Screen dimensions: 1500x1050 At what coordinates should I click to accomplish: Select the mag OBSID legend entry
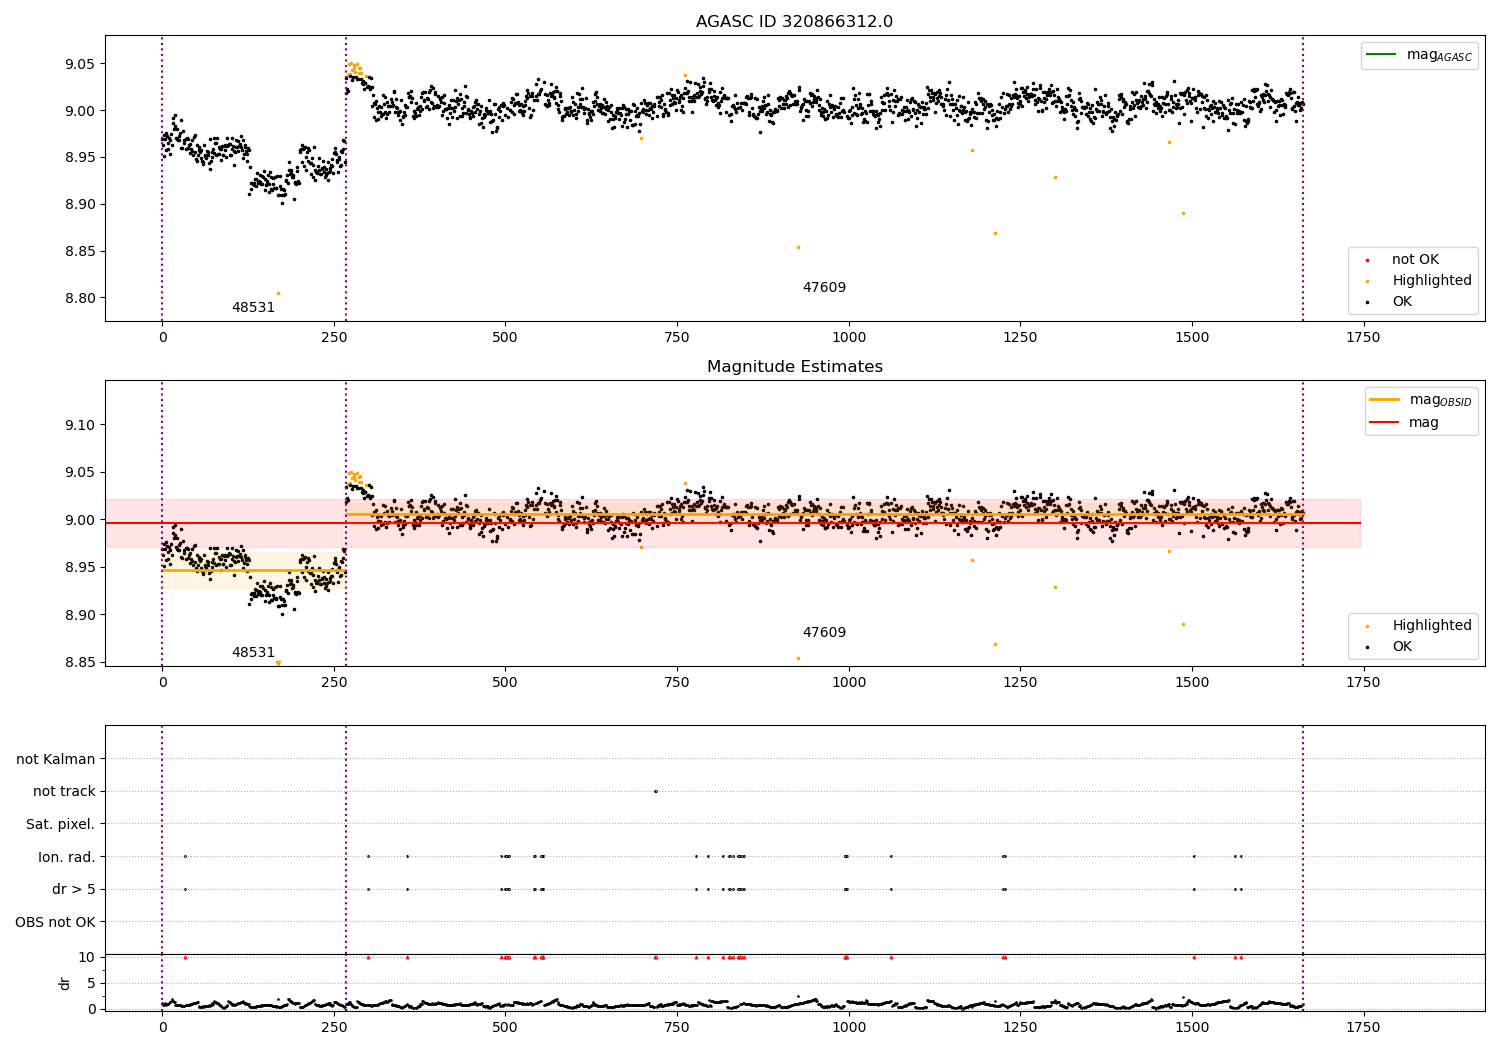point(1421,400)
